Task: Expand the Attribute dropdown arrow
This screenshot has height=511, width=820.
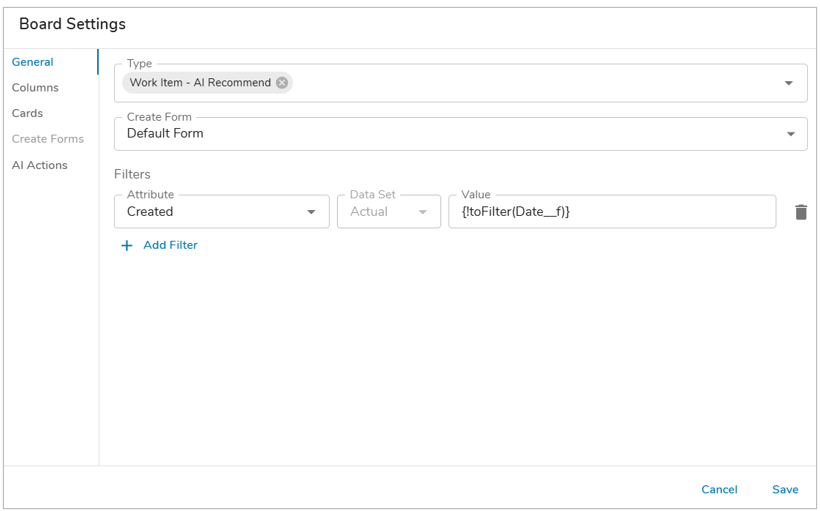Action: point(311,212)
